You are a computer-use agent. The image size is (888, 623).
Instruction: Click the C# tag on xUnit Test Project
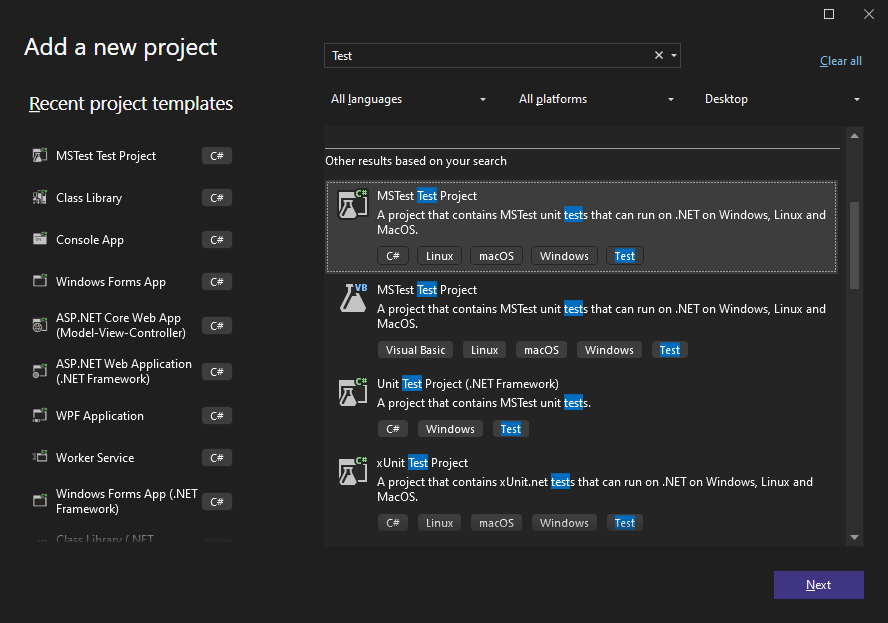393,523
